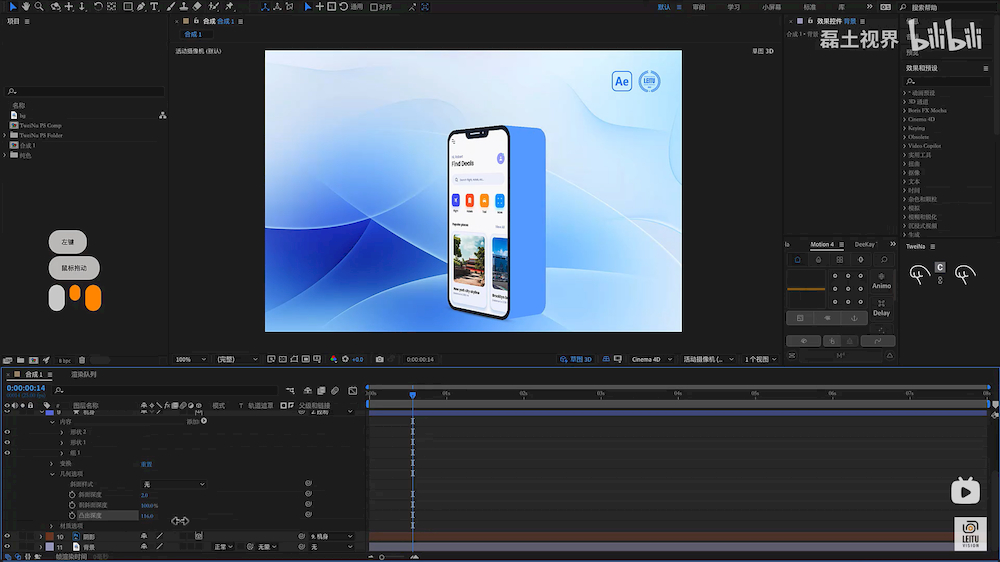Expand the transform (变换) group

tap(52, 464)
